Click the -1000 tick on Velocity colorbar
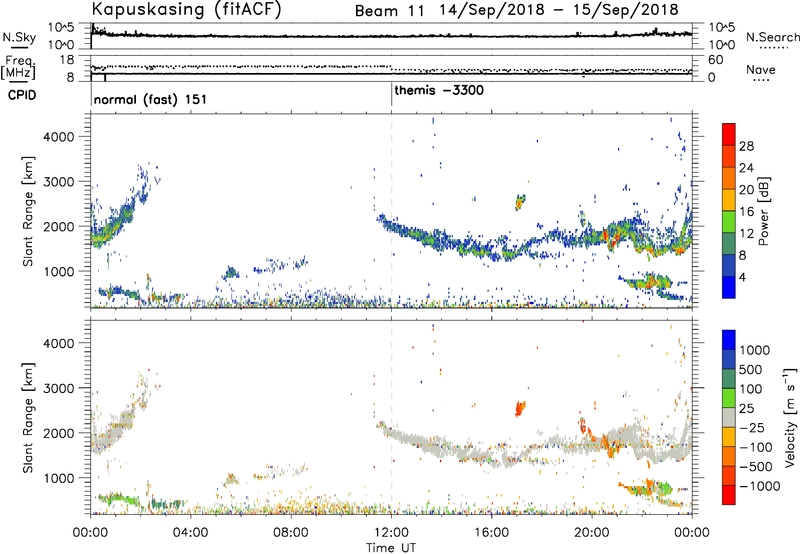The width and height of the screenshot is (800, 554). click(x=760, y=486)
